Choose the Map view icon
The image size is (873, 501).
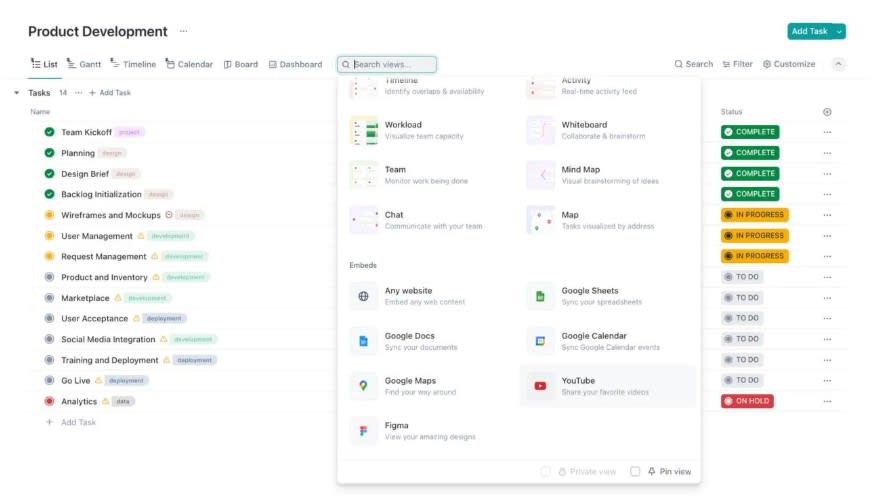(541, 220)
